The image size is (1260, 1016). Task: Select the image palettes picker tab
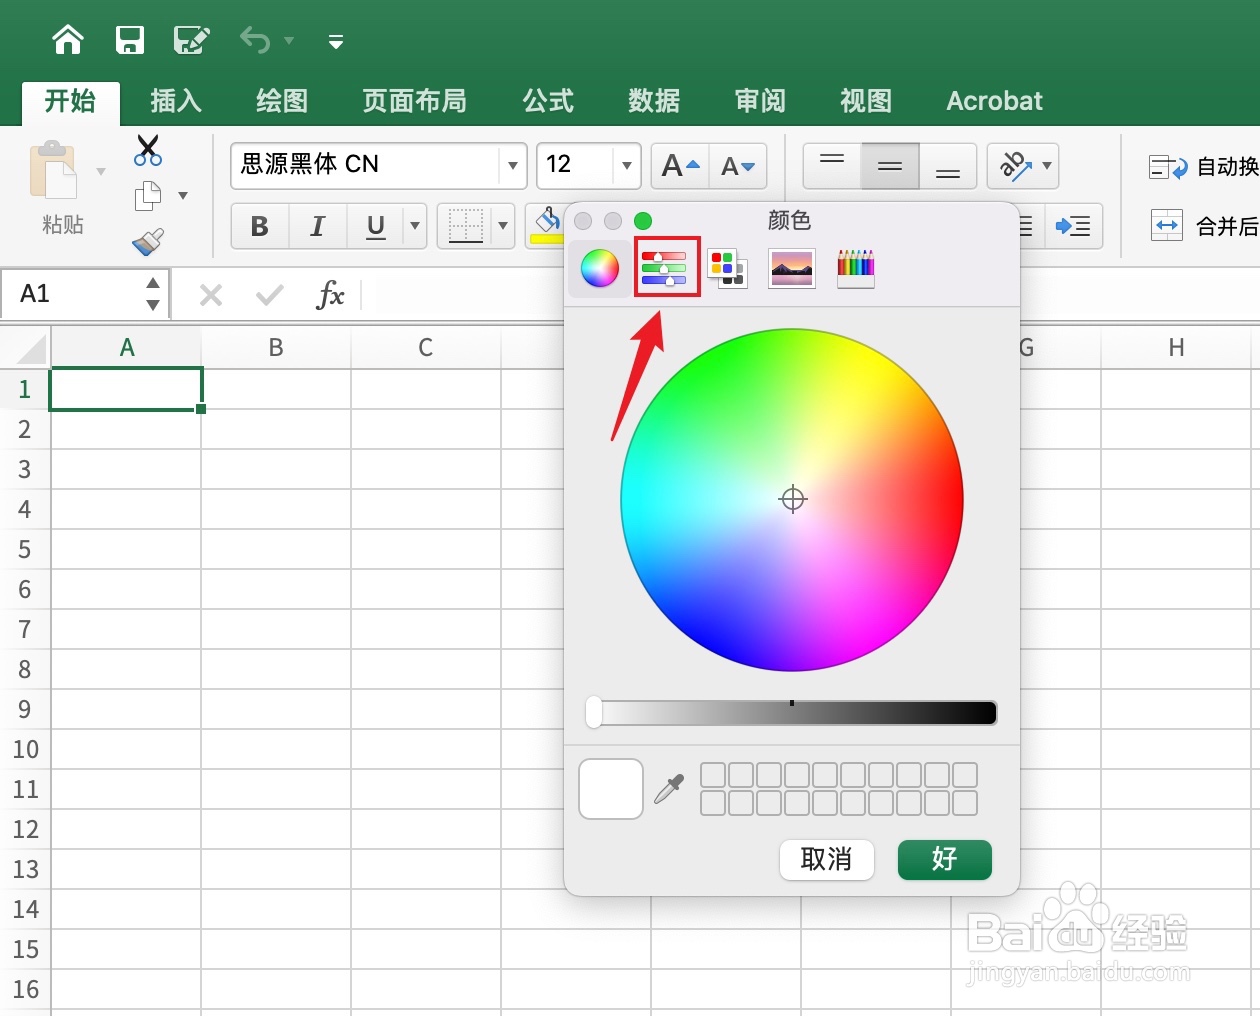pos(791,268)
